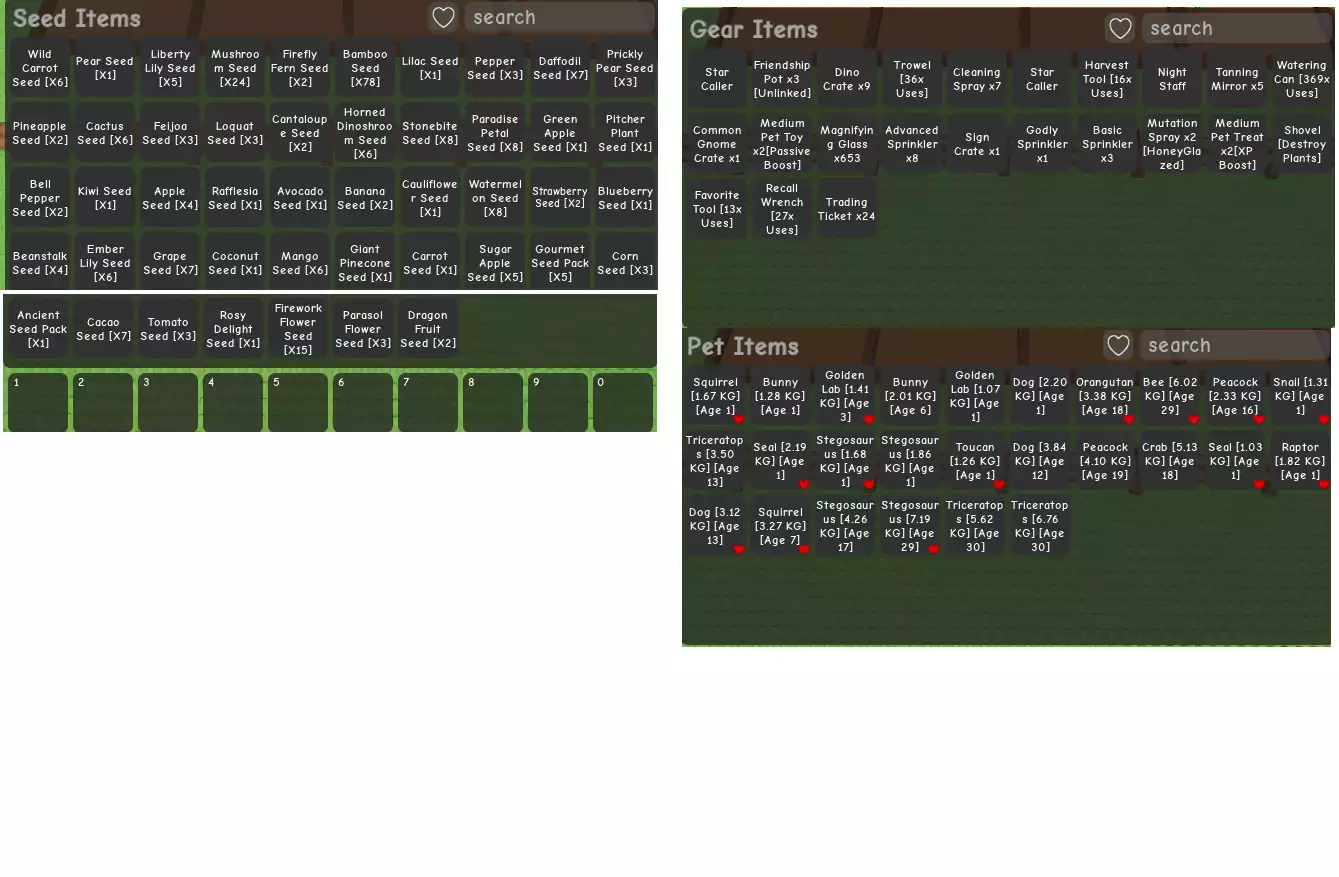
Task: Select the Firework Flower Seed [X15]
Action: coord(298,329)
